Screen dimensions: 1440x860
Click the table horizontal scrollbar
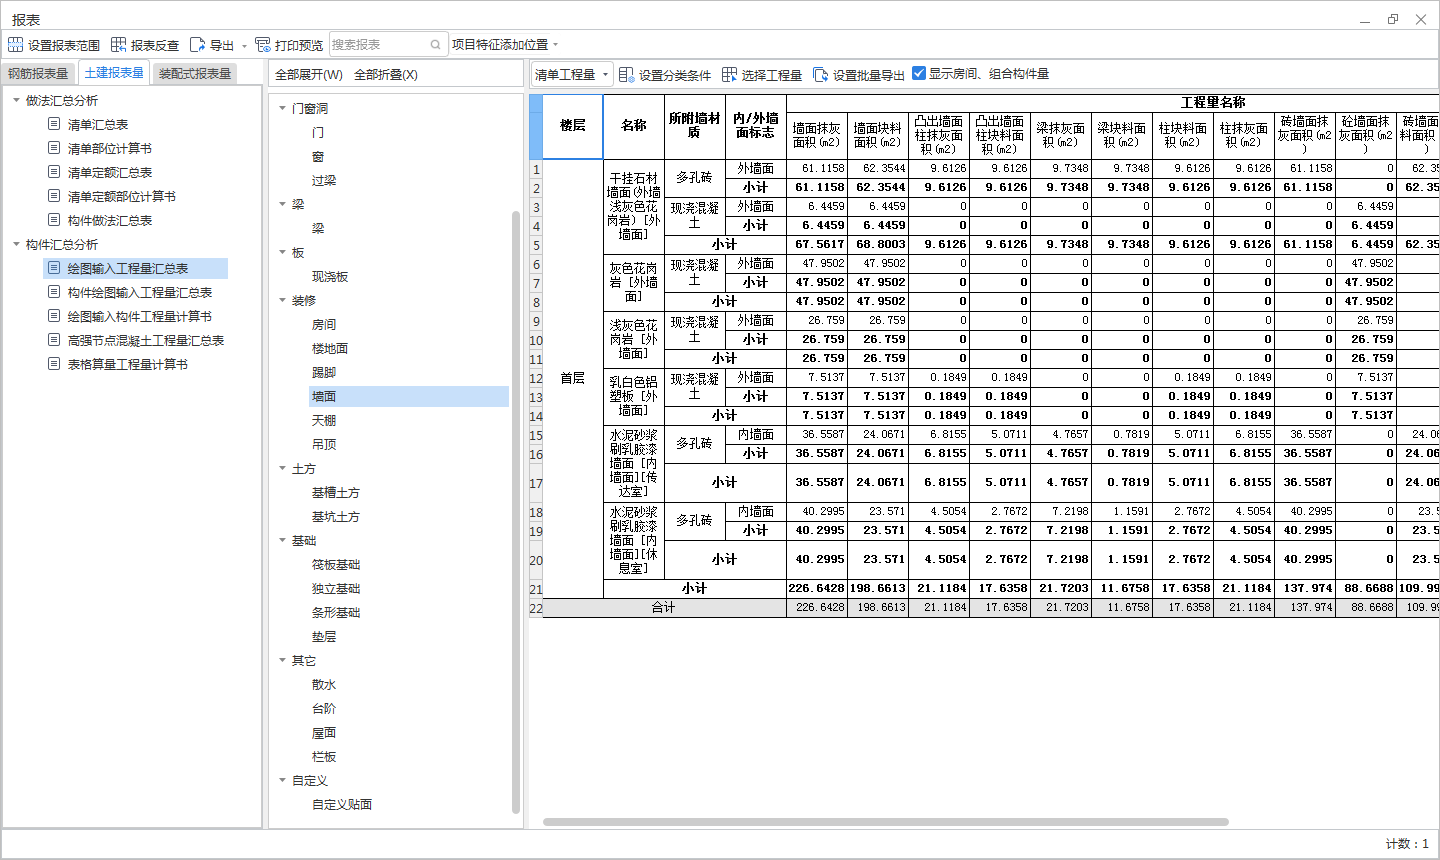click(885, 822)
